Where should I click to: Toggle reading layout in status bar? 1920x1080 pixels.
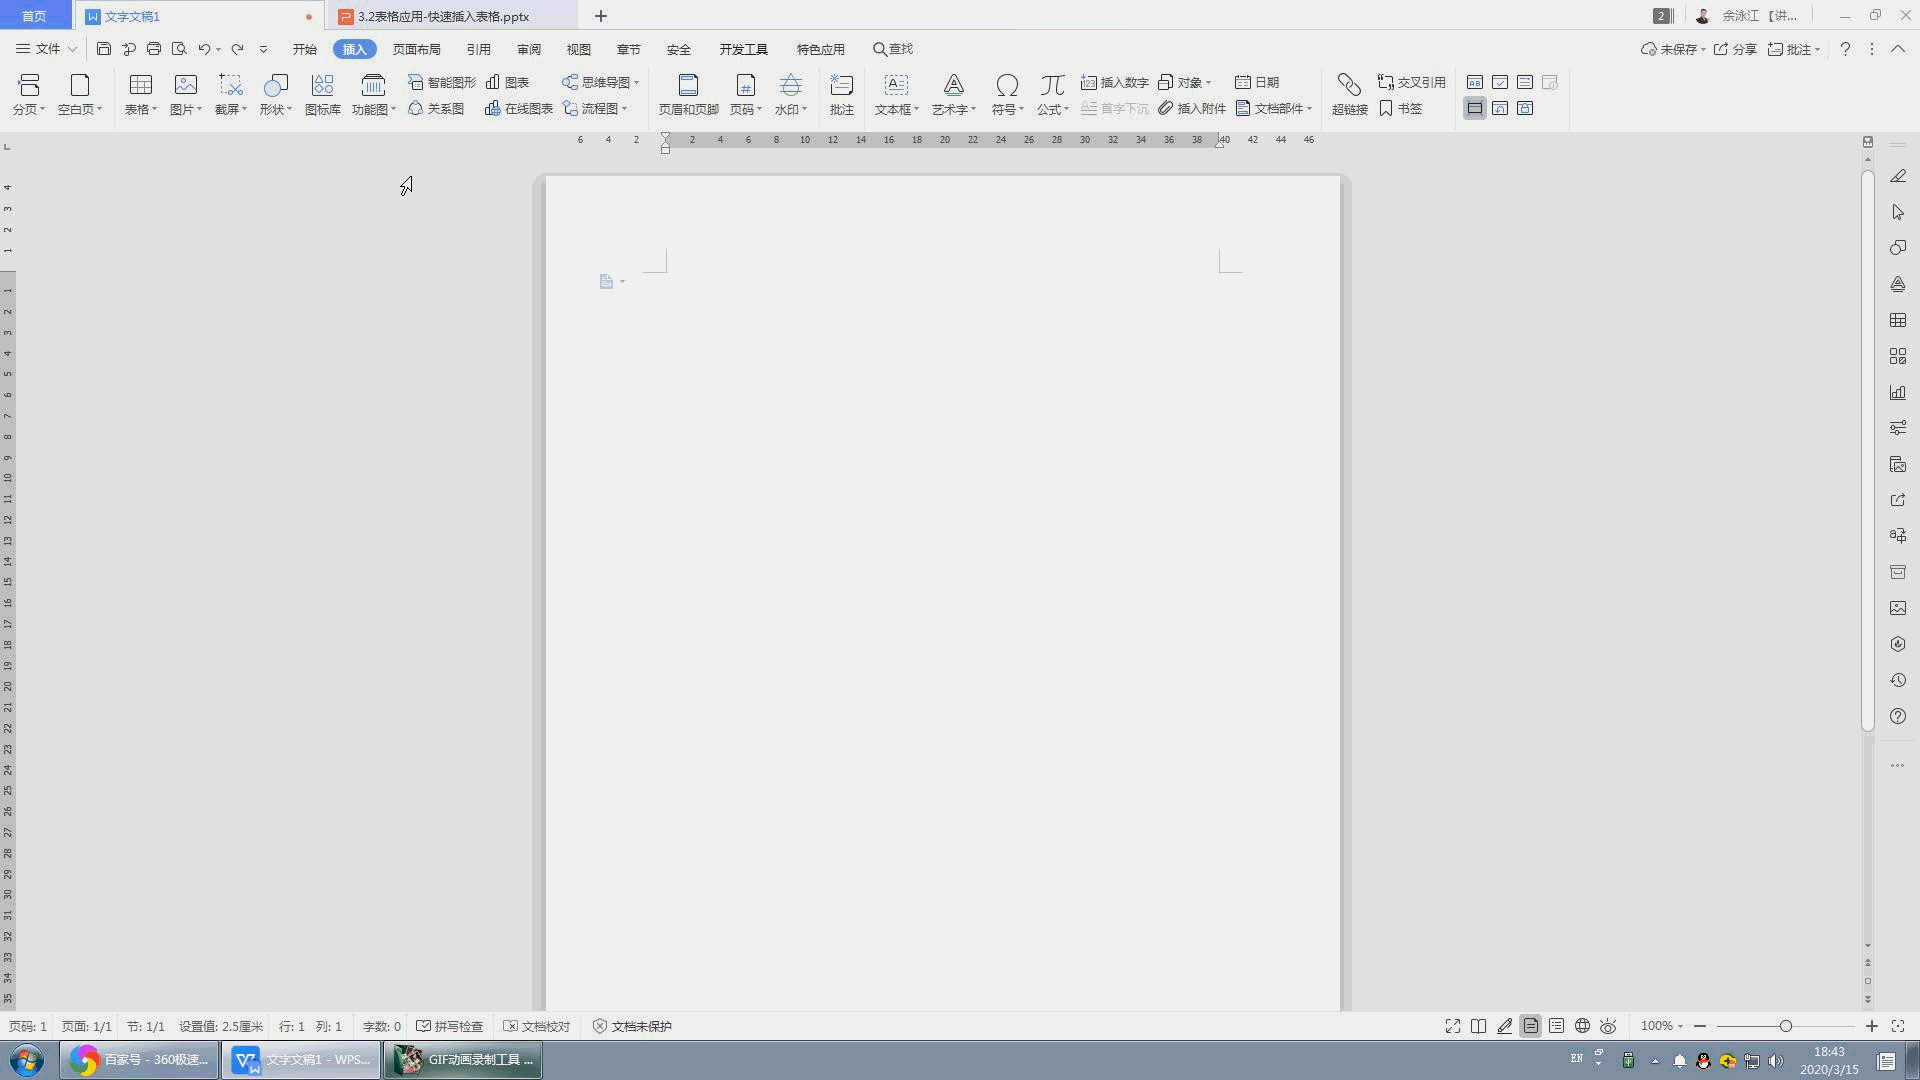pos(1478,1026)
